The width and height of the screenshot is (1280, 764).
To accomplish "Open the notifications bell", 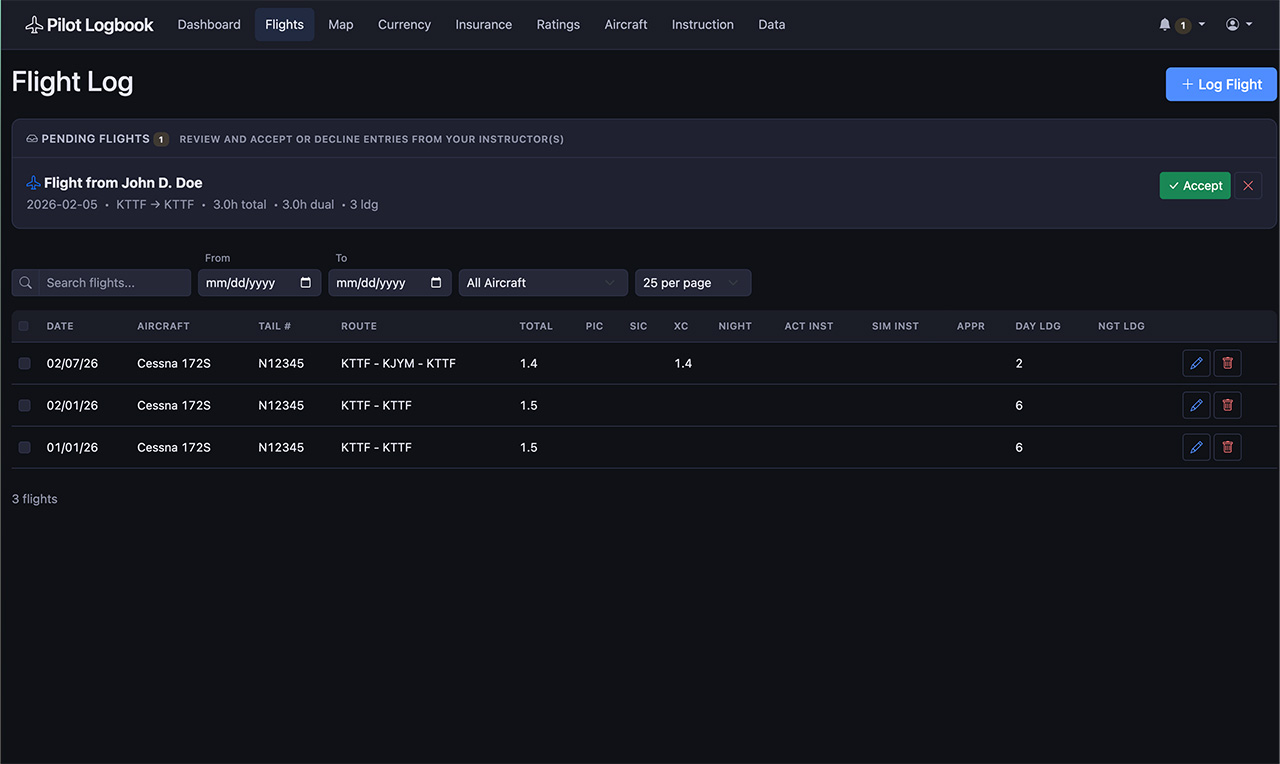I will (x=1165, y=25).
